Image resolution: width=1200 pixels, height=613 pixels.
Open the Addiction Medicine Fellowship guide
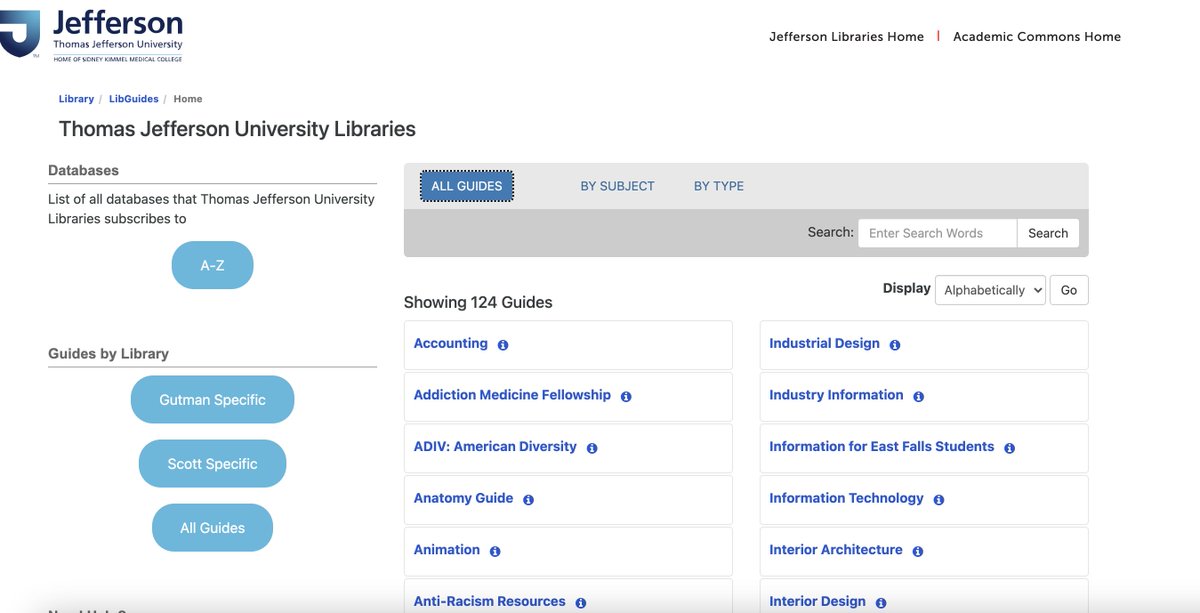tap(512, 395)
